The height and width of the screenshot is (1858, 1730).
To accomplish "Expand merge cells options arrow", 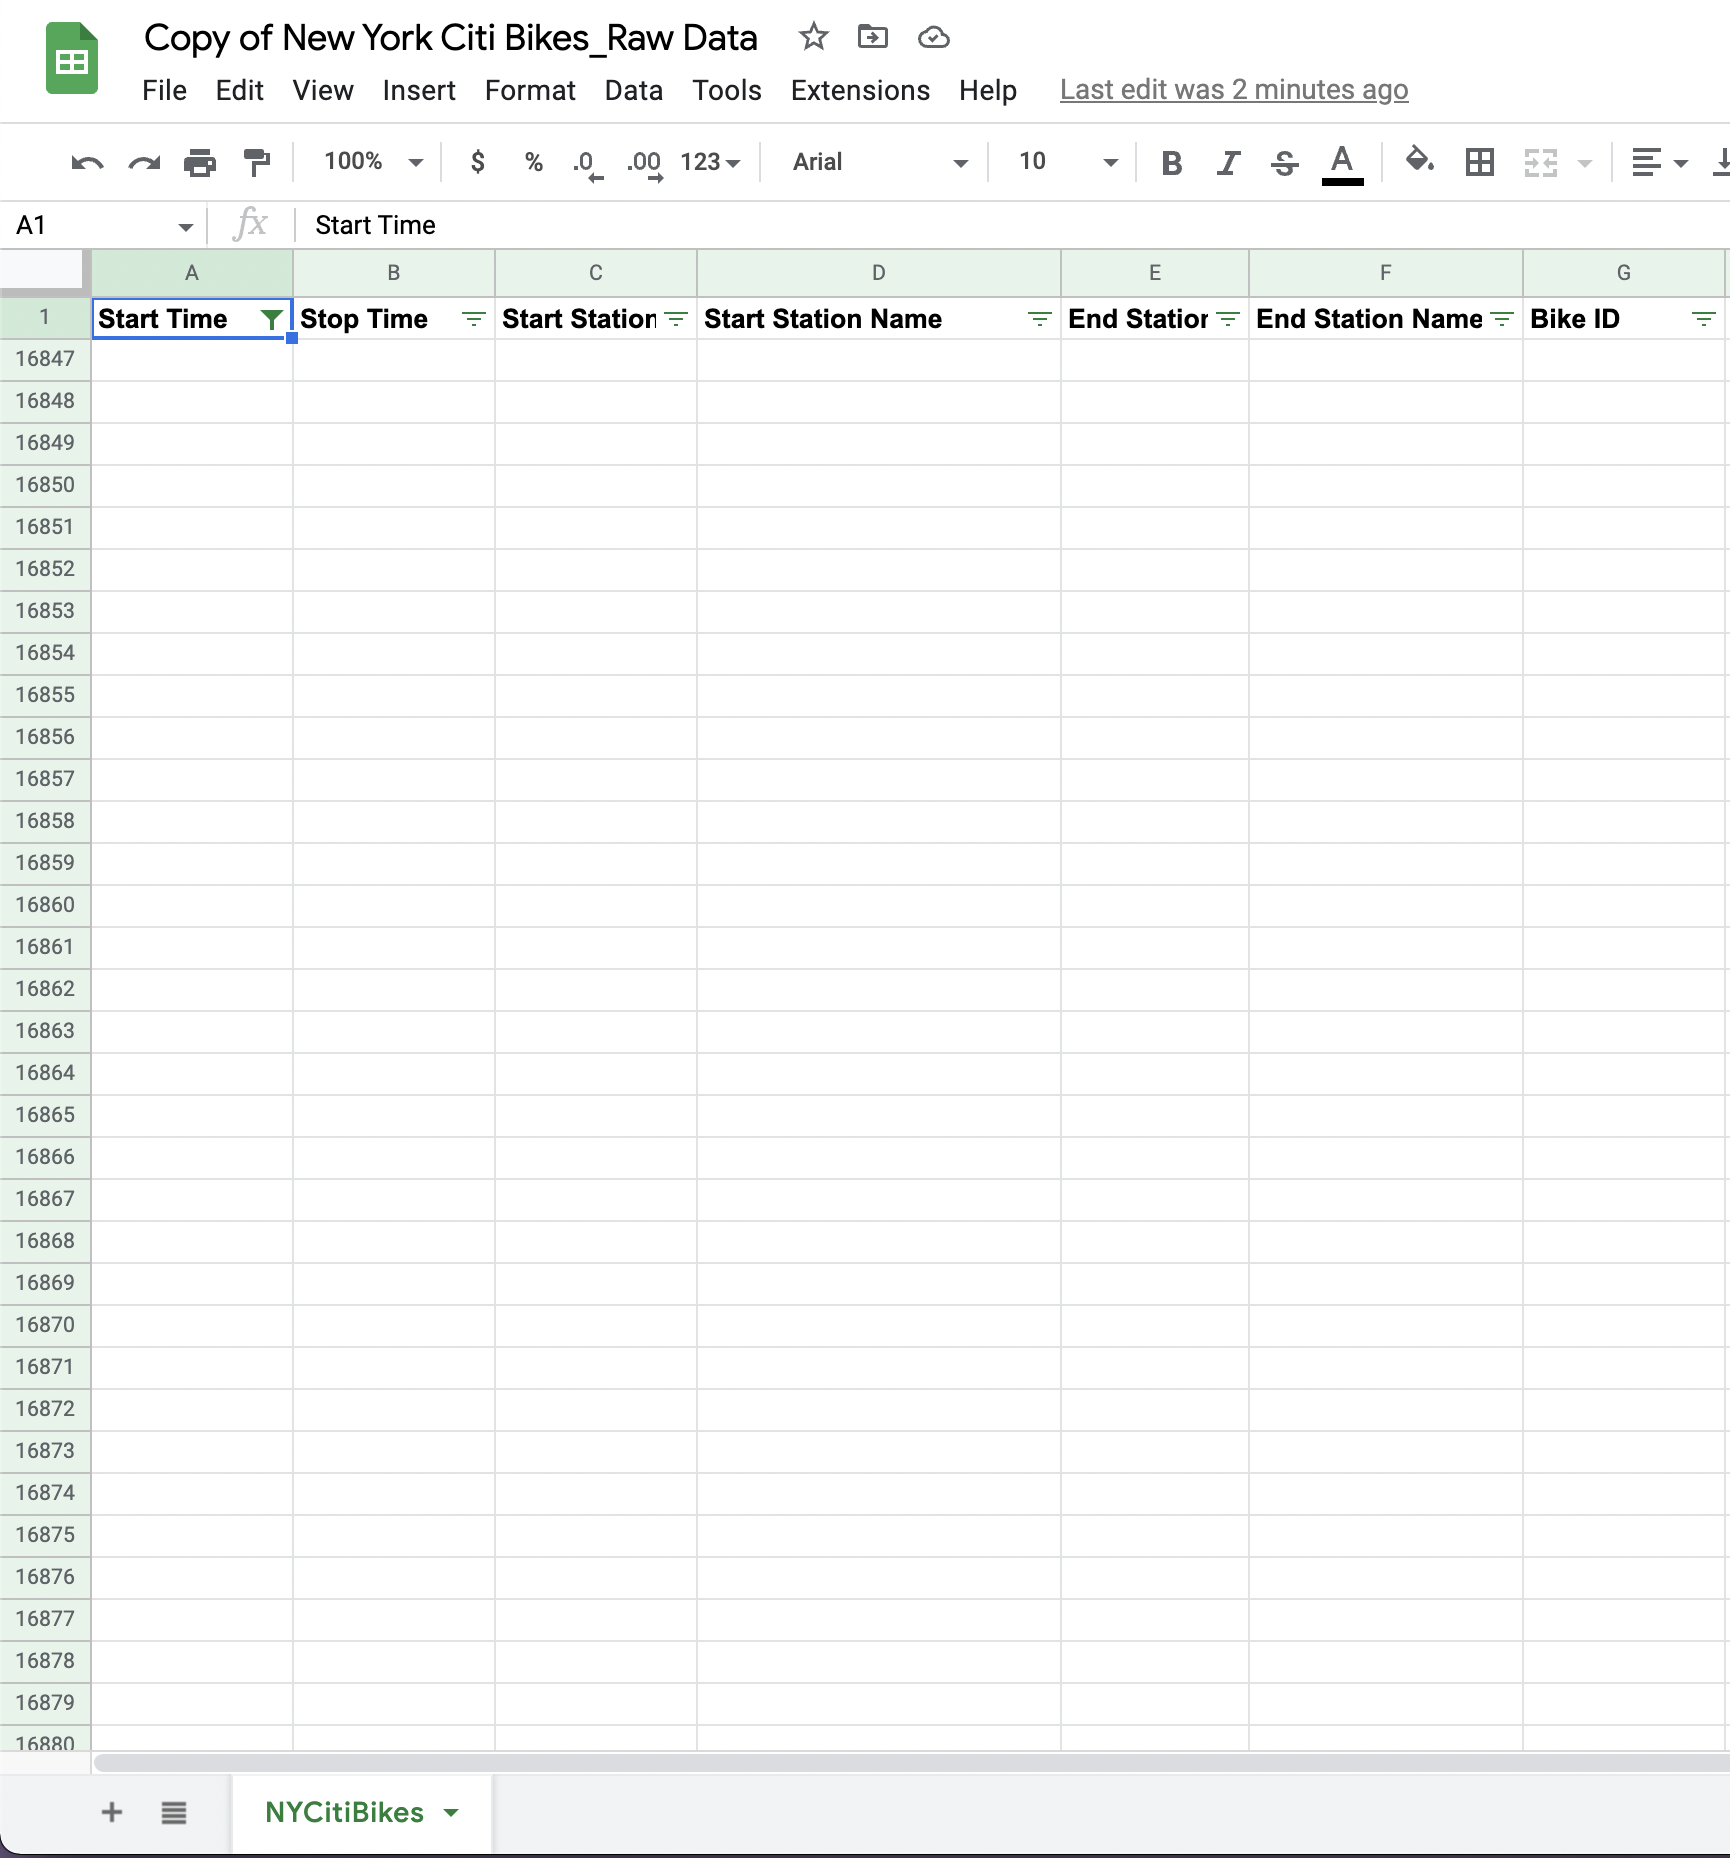I will [x=1585, y=163].
